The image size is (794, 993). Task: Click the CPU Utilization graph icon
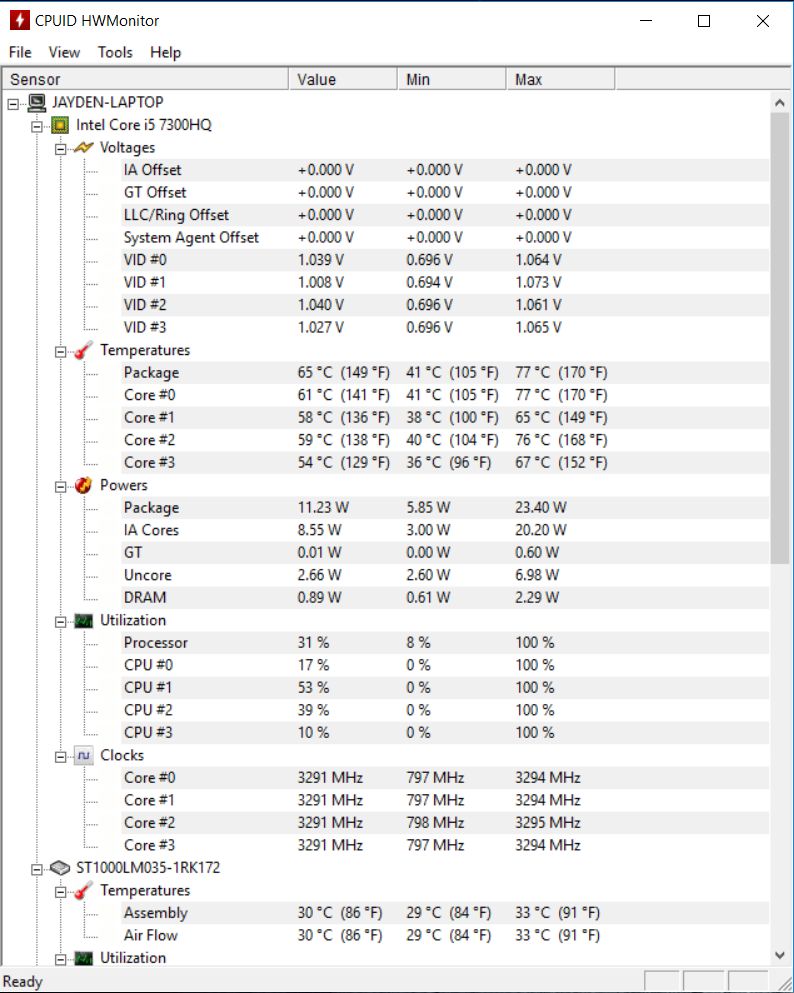[85, 620]
